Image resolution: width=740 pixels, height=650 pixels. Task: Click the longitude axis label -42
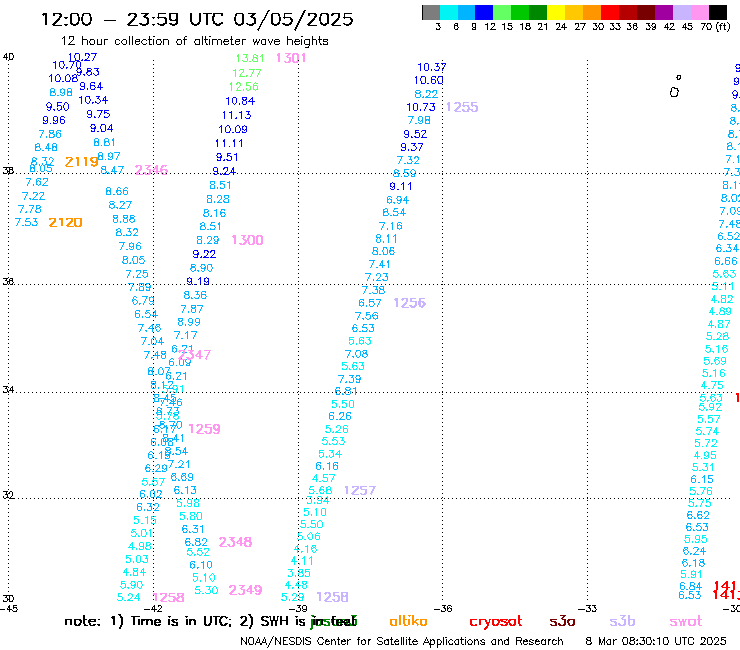153,609
